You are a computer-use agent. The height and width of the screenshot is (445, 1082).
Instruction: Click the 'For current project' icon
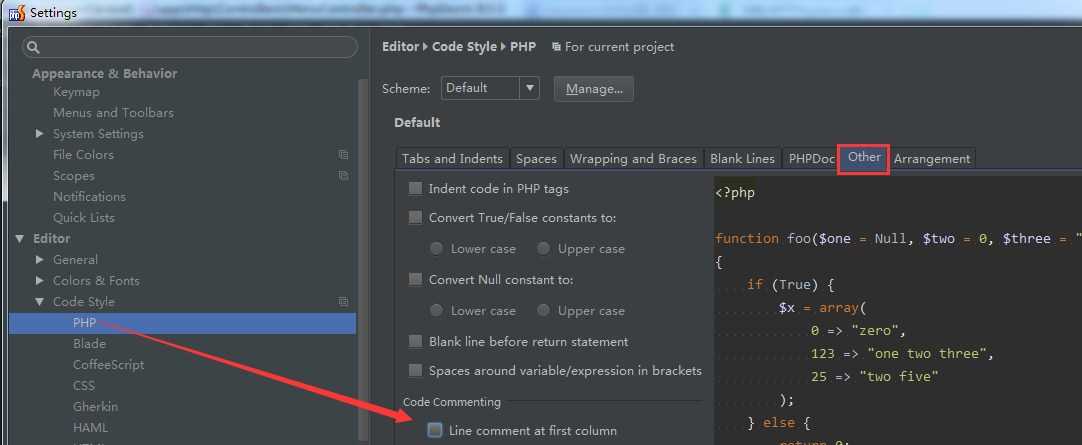coord(556,47)
